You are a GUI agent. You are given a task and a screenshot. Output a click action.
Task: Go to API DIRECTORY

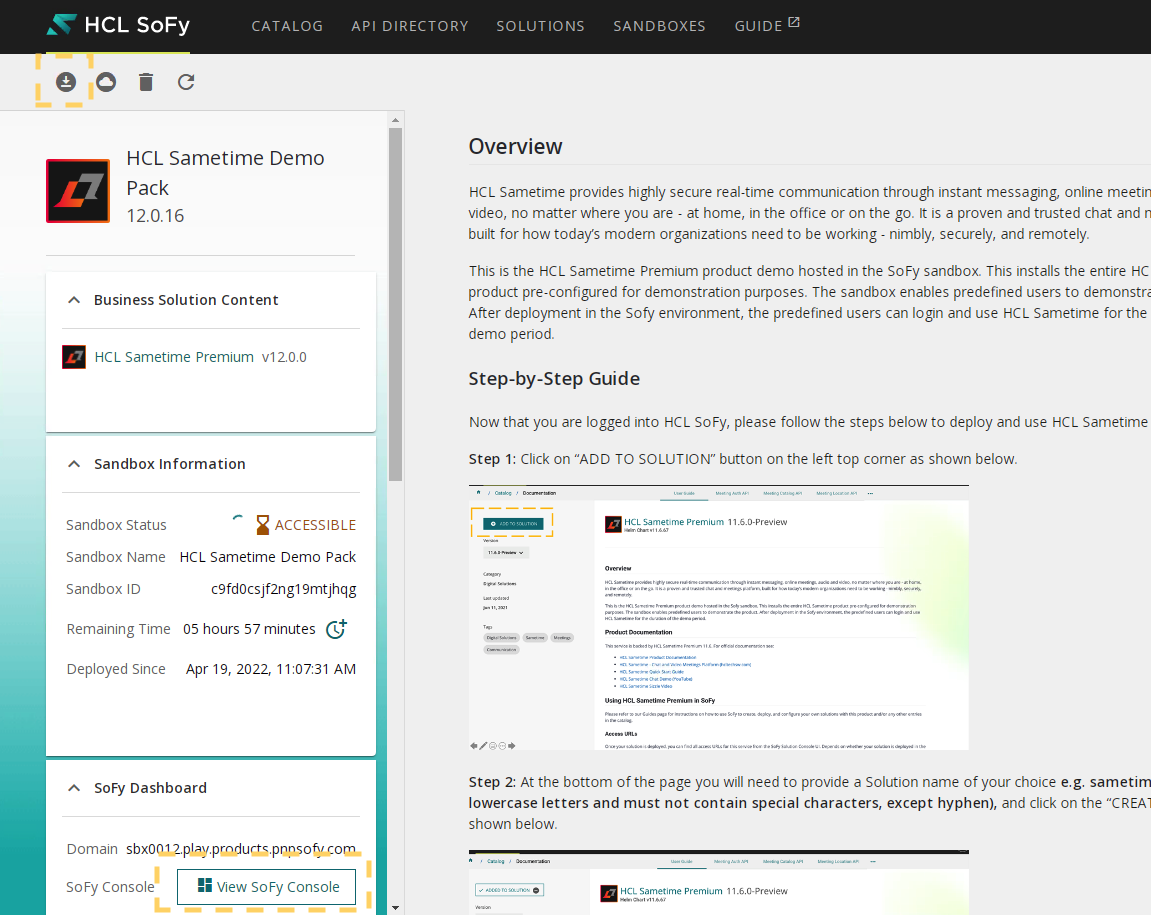coord(410,26)
